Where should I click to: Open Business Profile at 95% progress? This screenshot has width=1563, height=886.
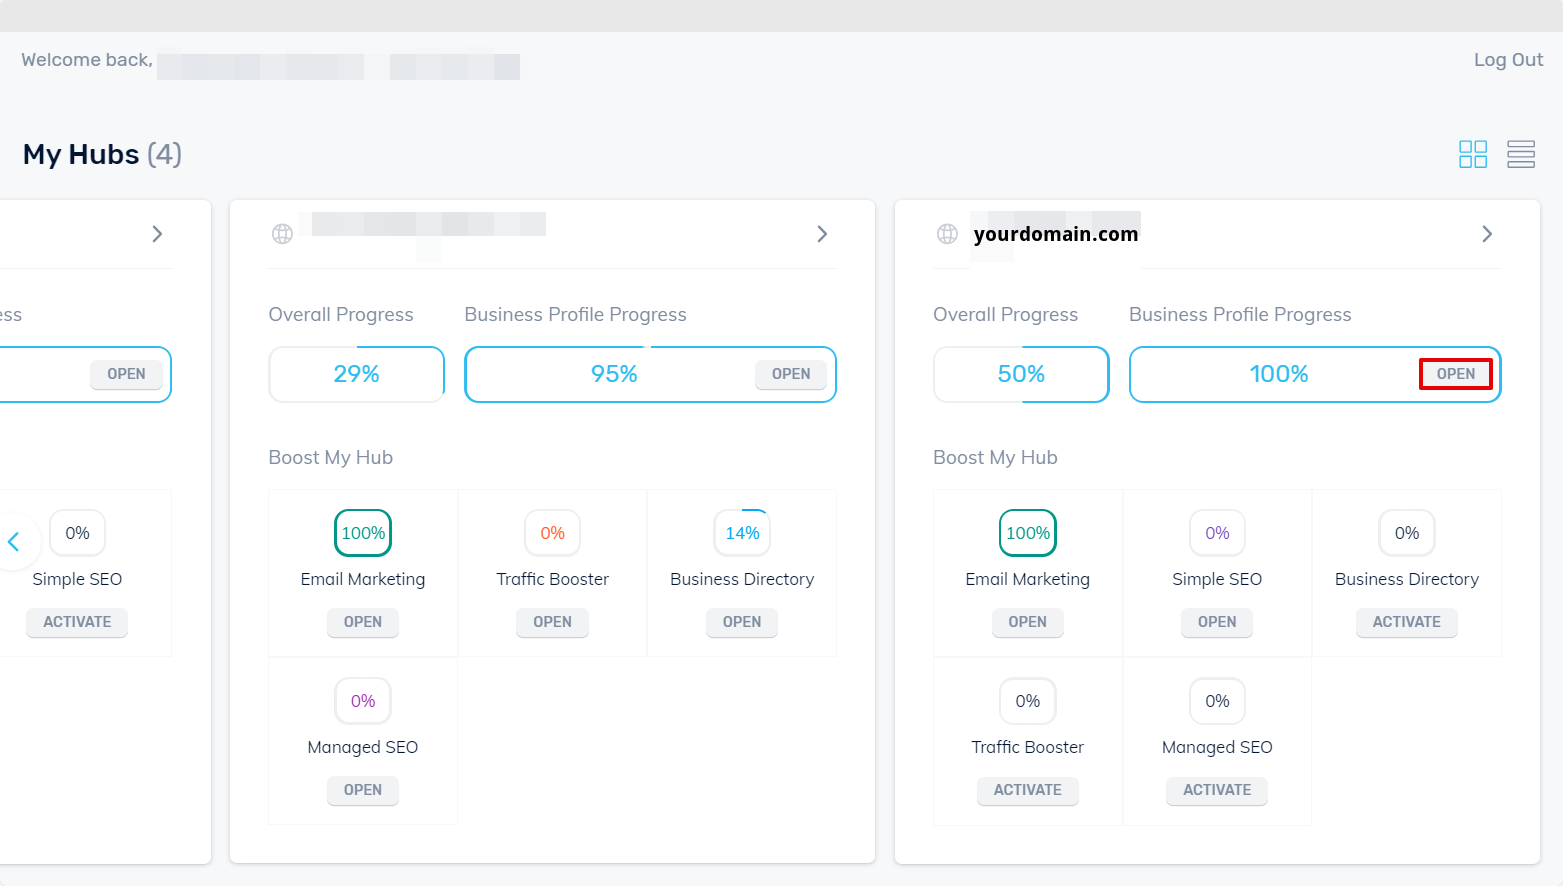pyautogui.click(x=791, y=374)
